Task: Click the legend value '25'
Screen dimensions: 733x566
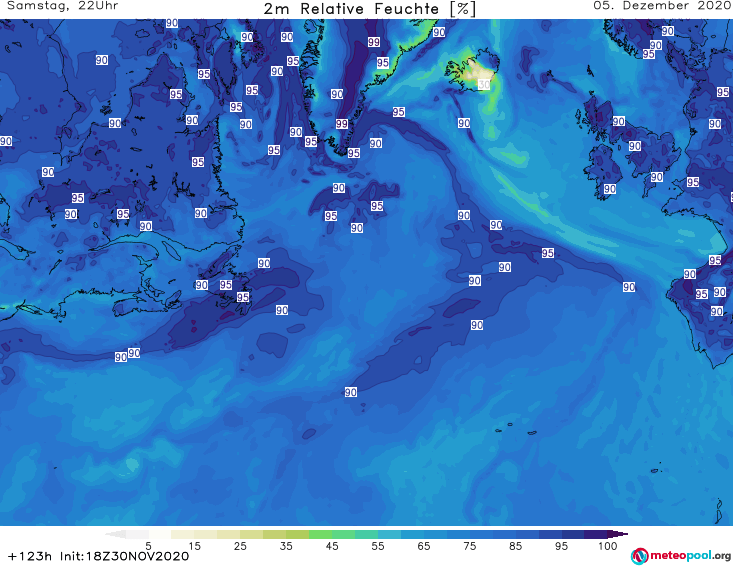Action: [240, 546]
